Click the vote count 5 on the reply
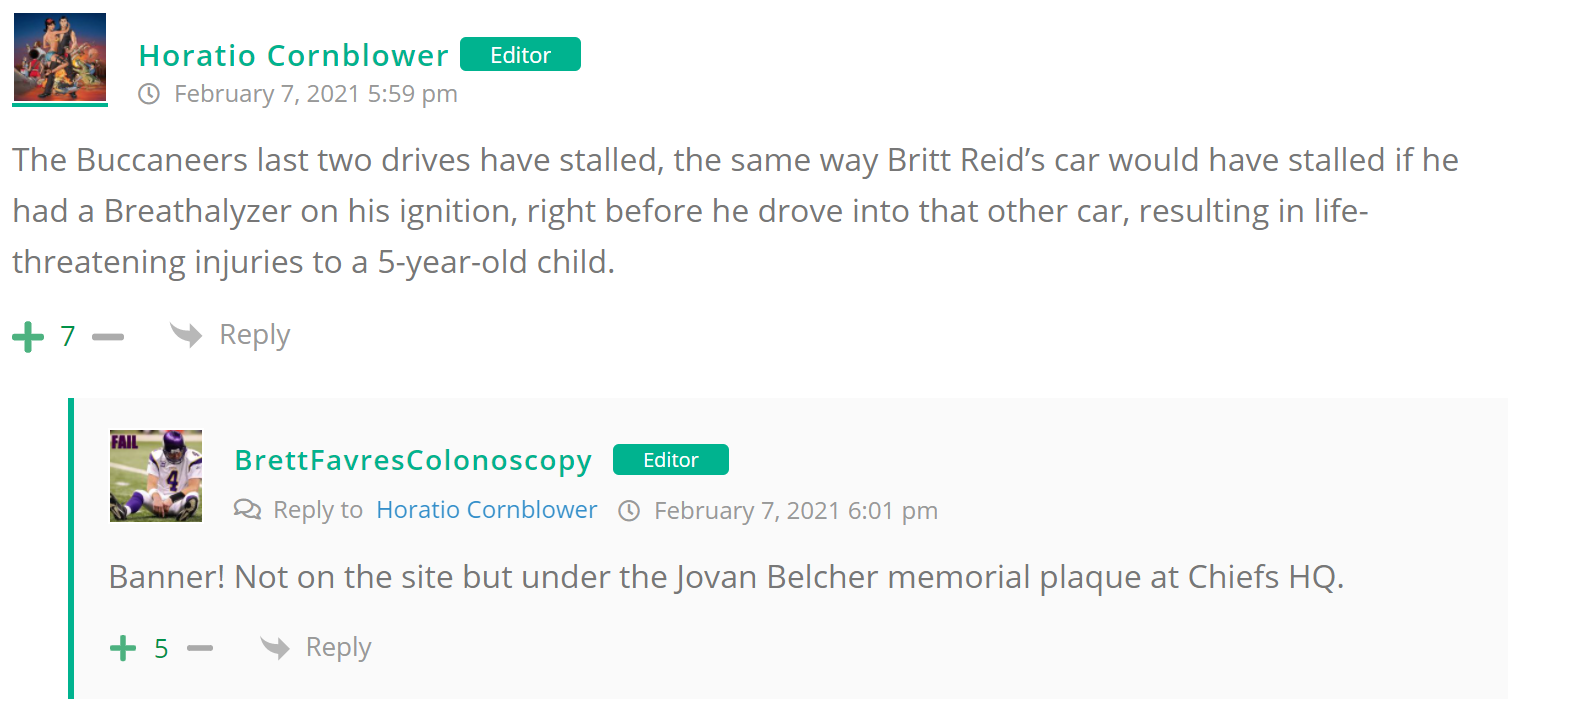 tap(161, 649)
